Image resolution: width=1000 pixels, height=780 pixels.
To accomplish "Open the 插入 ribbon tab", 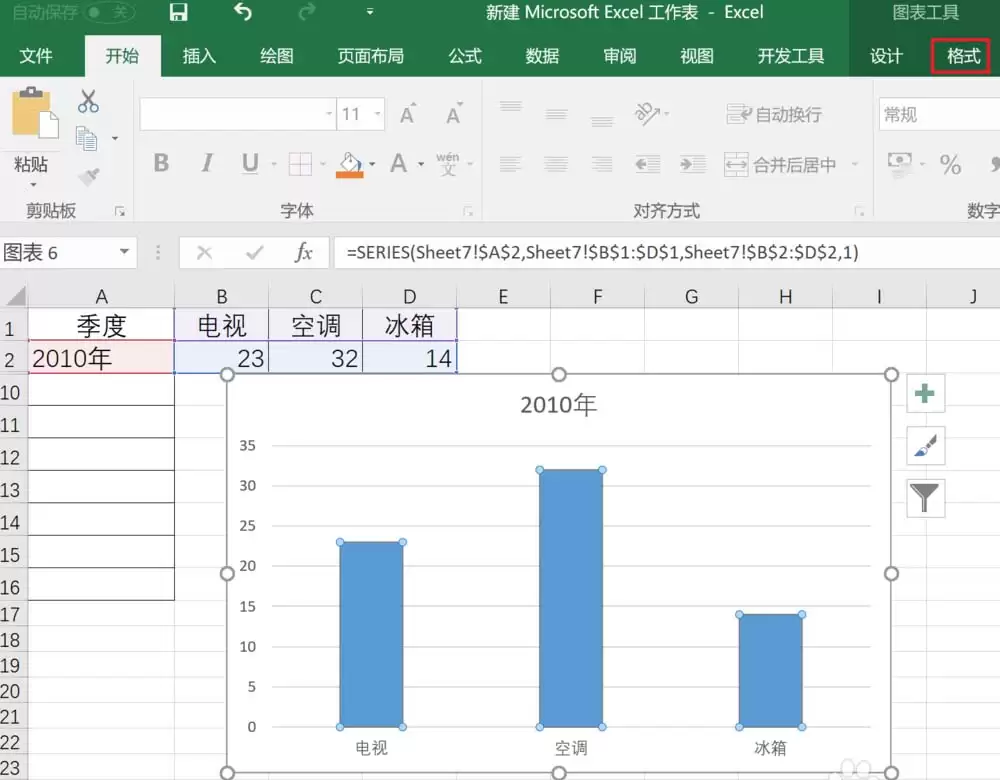I will (199, 56).
